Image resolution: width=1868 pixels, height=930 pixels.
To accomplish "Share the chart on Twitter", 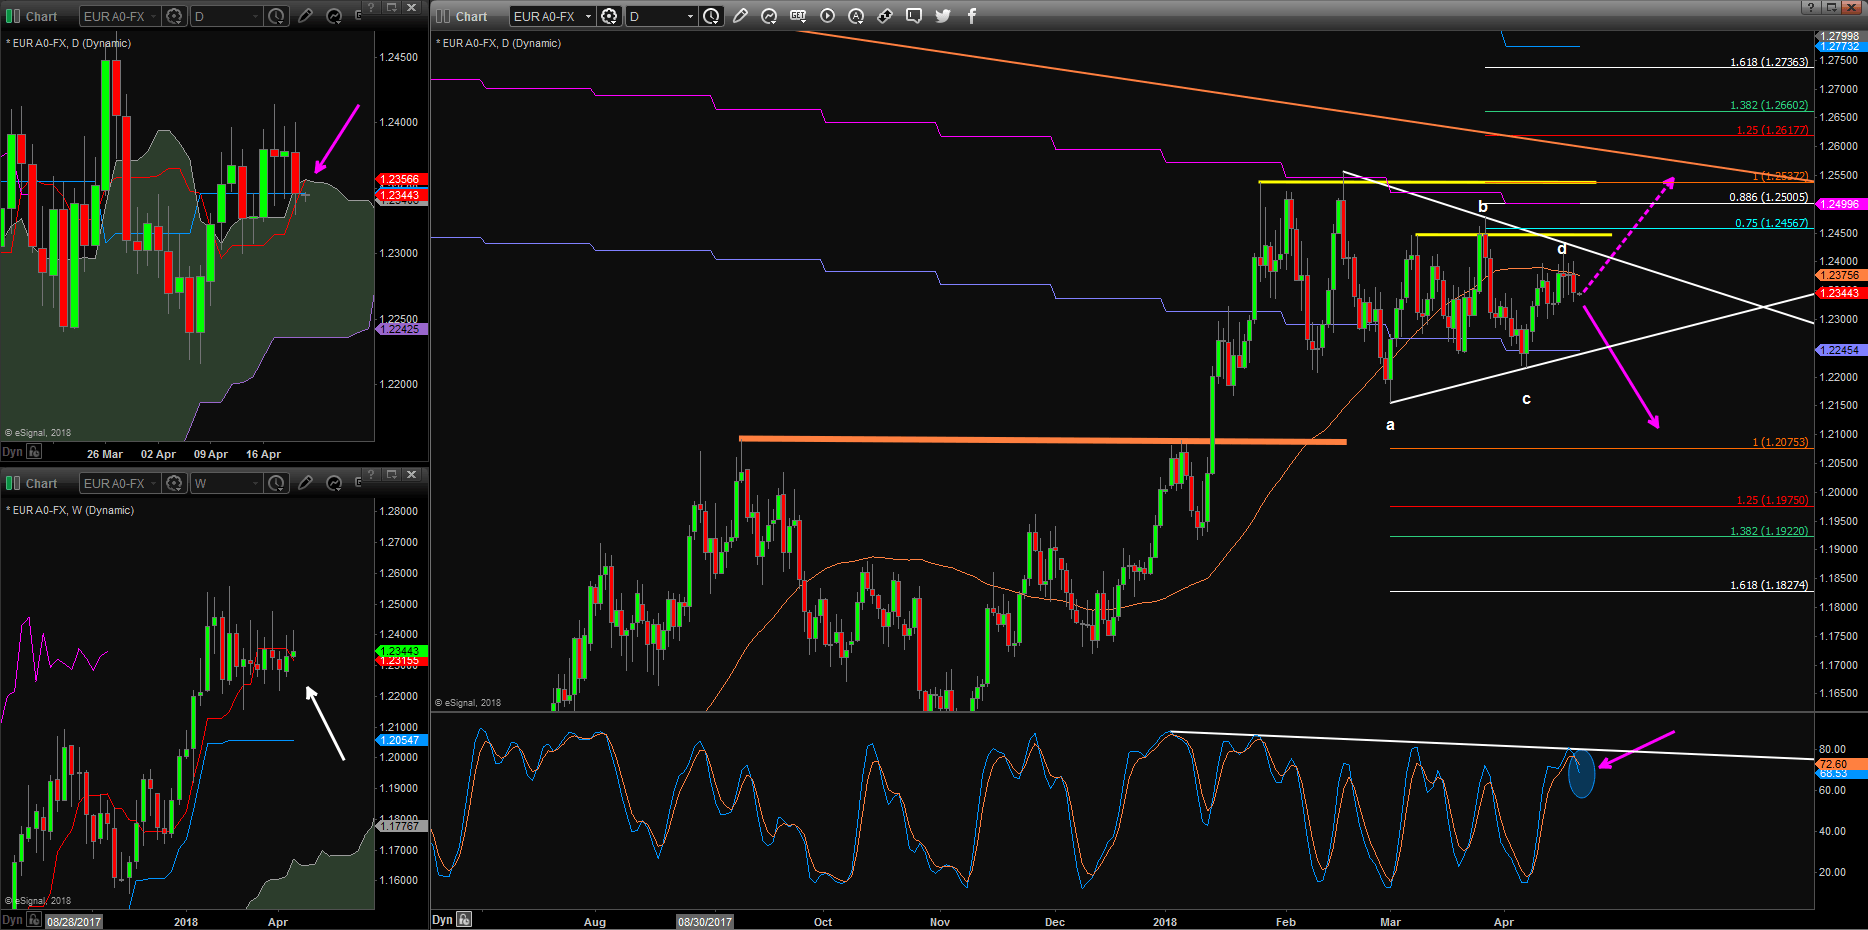I will click(943, 16).
